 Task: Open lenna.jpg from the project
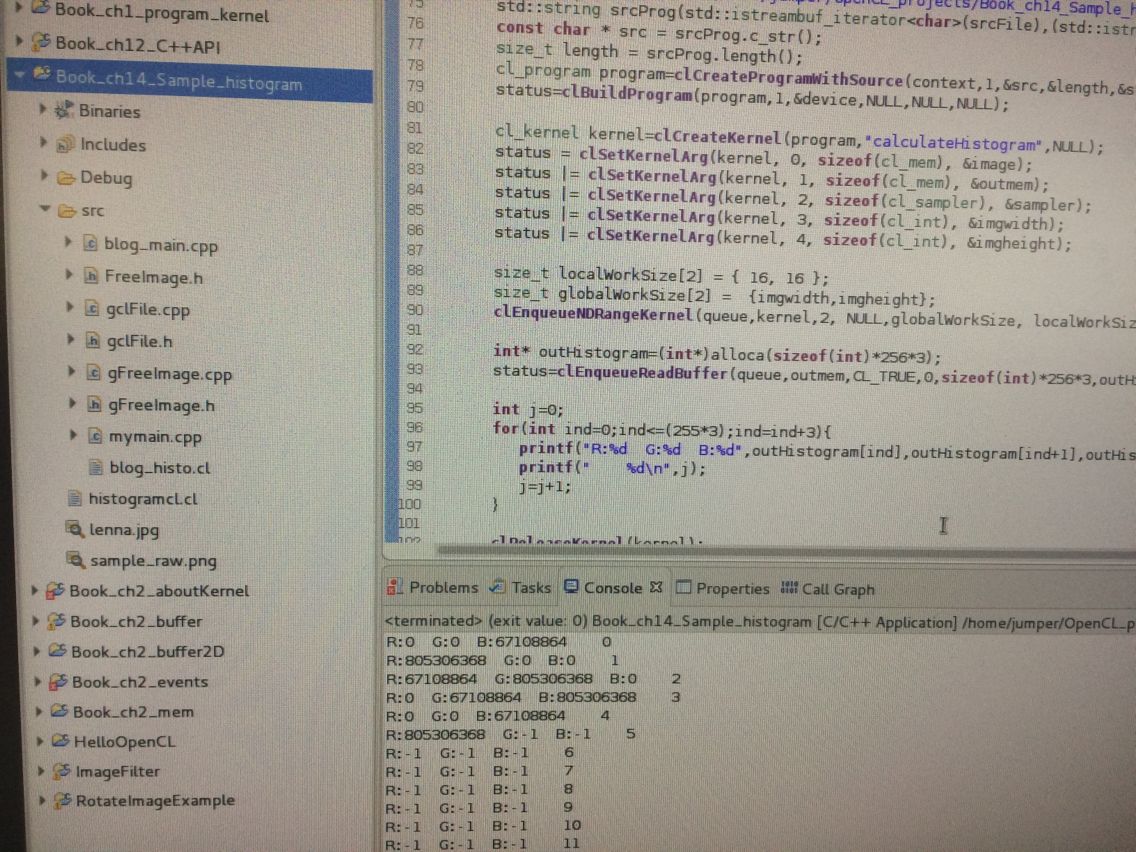coord(123,530)
